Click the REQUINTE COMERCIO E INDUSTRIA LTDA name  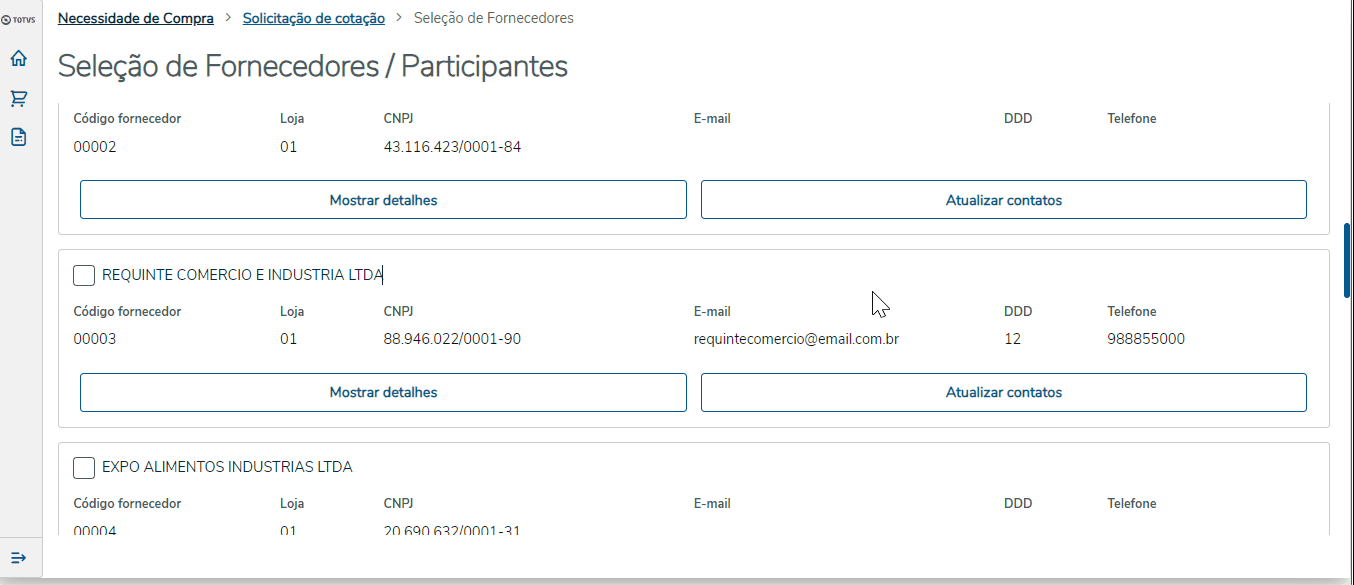pos(242,275)
